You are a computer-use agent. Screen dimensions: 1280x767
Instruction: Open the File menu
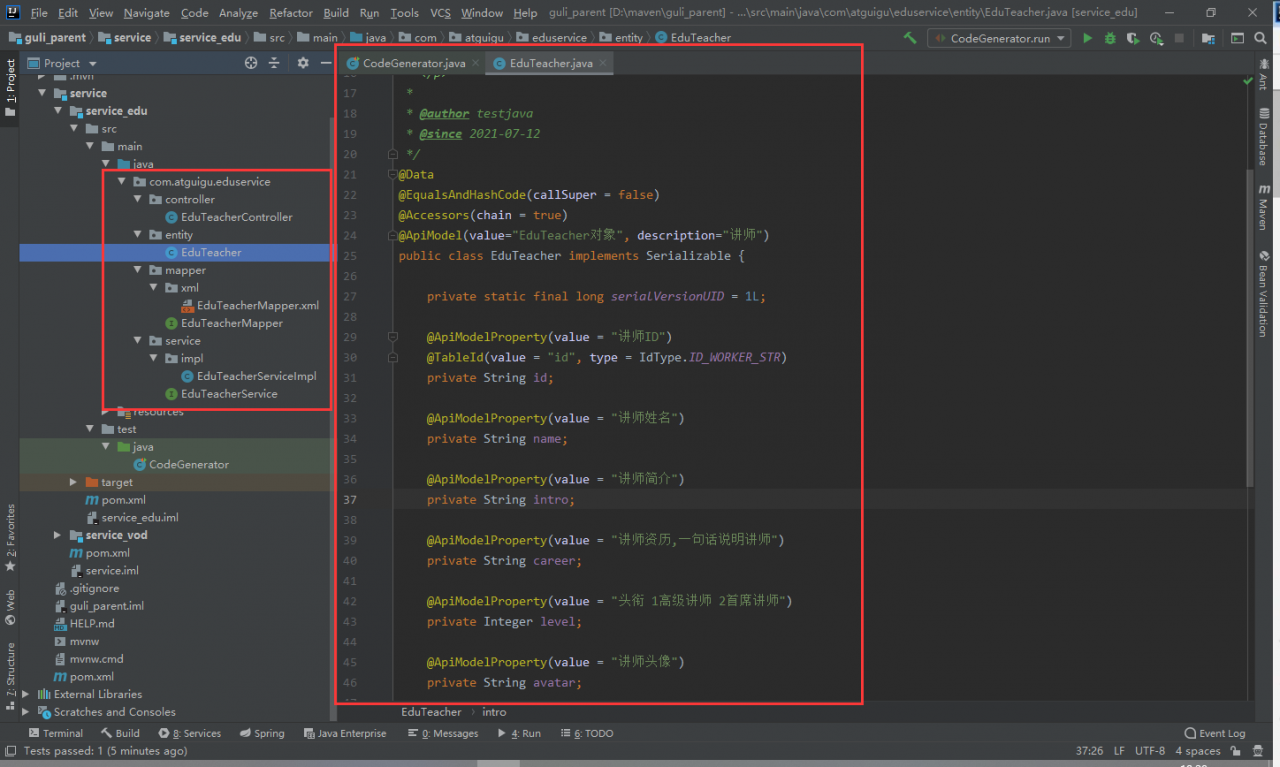click(39, 13)
